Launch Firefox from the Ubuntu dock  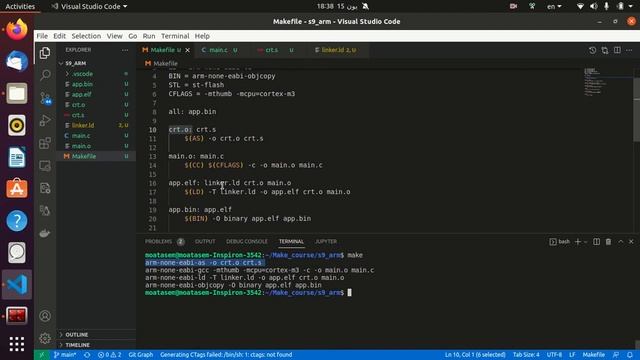click(x=17, y=30)
